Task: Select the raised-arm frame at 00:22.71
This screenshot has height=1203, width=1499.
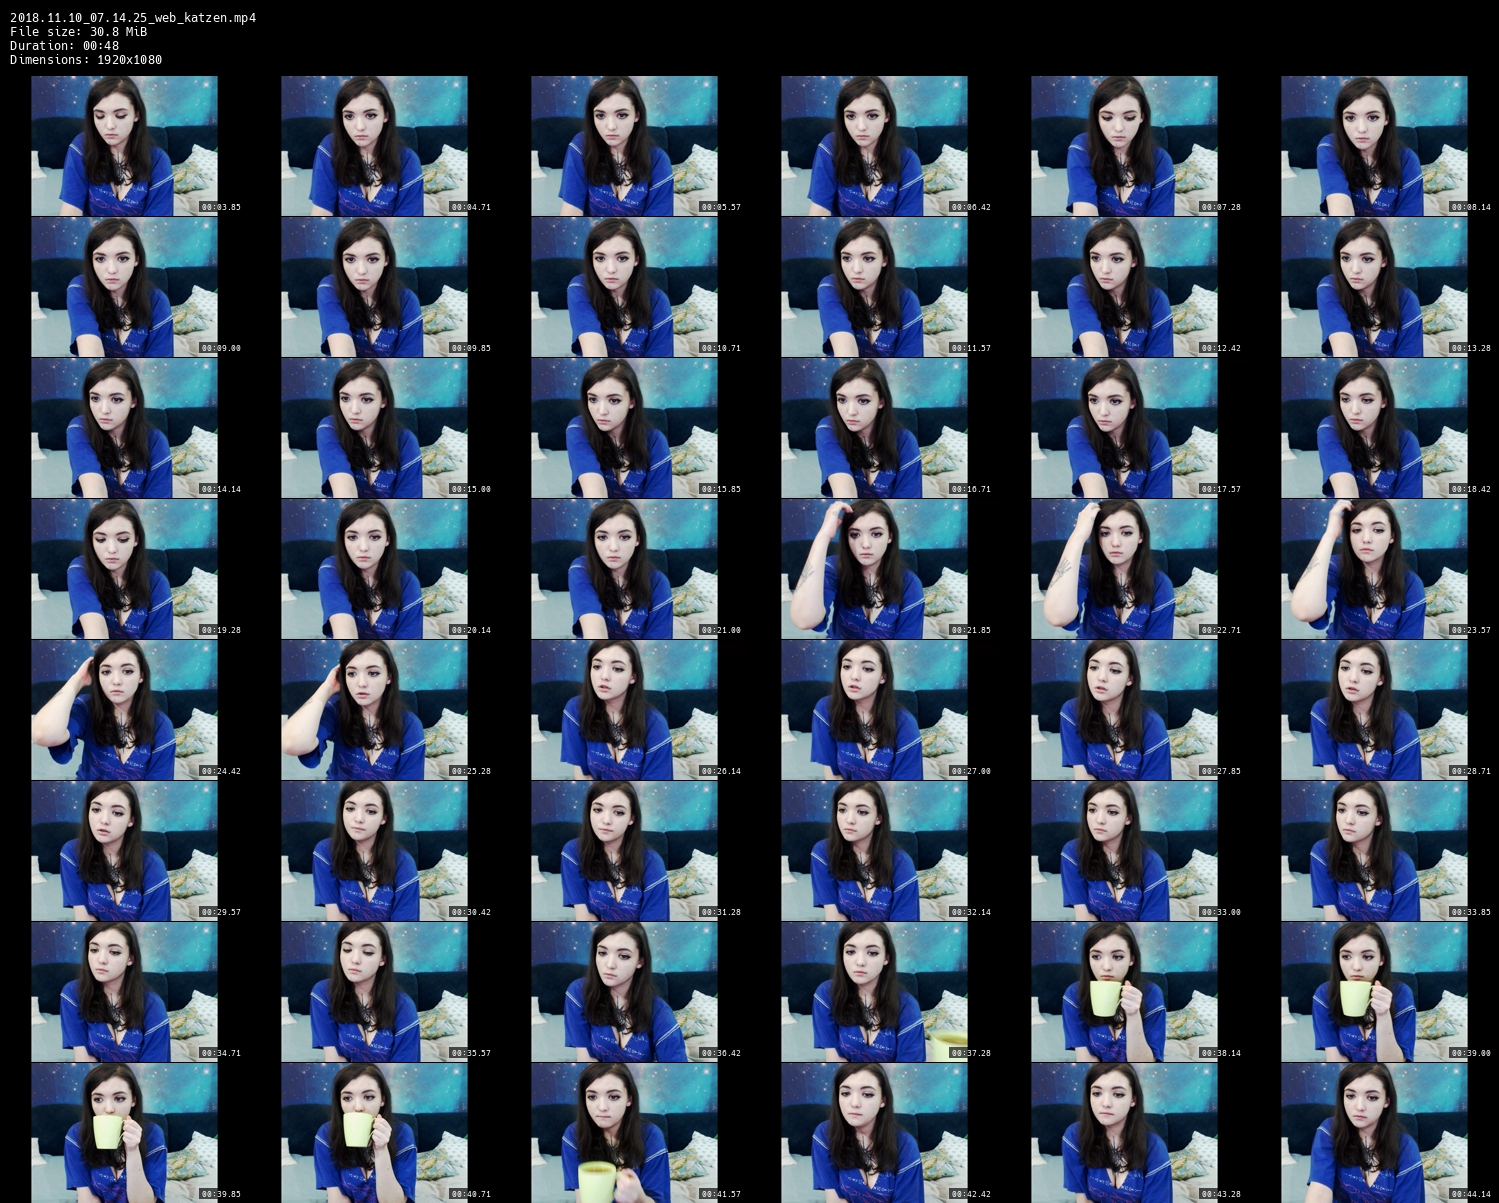Action: point(1124,569)
